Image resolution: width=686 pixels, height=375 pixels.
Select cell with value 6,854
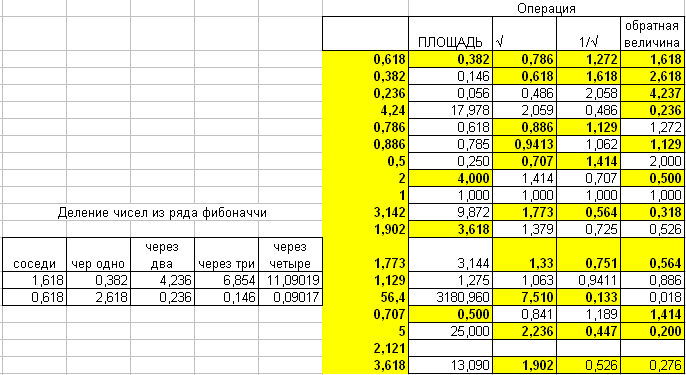[226, 280]
